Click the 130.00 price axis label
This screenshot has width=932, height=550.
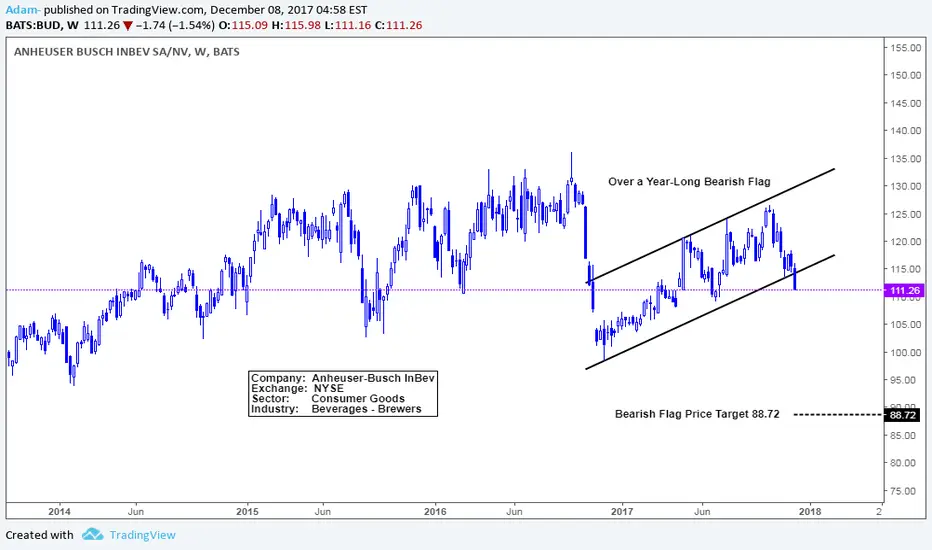click(x=906, y=186)
